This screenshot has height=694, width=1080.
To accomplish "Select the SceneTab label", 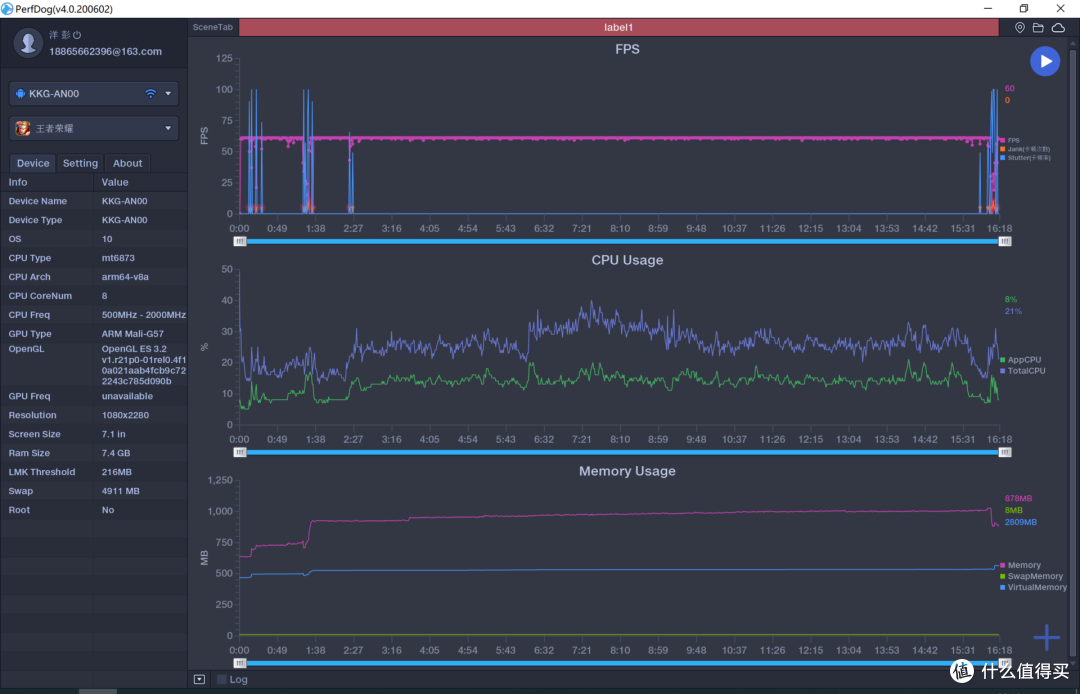I will click(x=213, y=28).
